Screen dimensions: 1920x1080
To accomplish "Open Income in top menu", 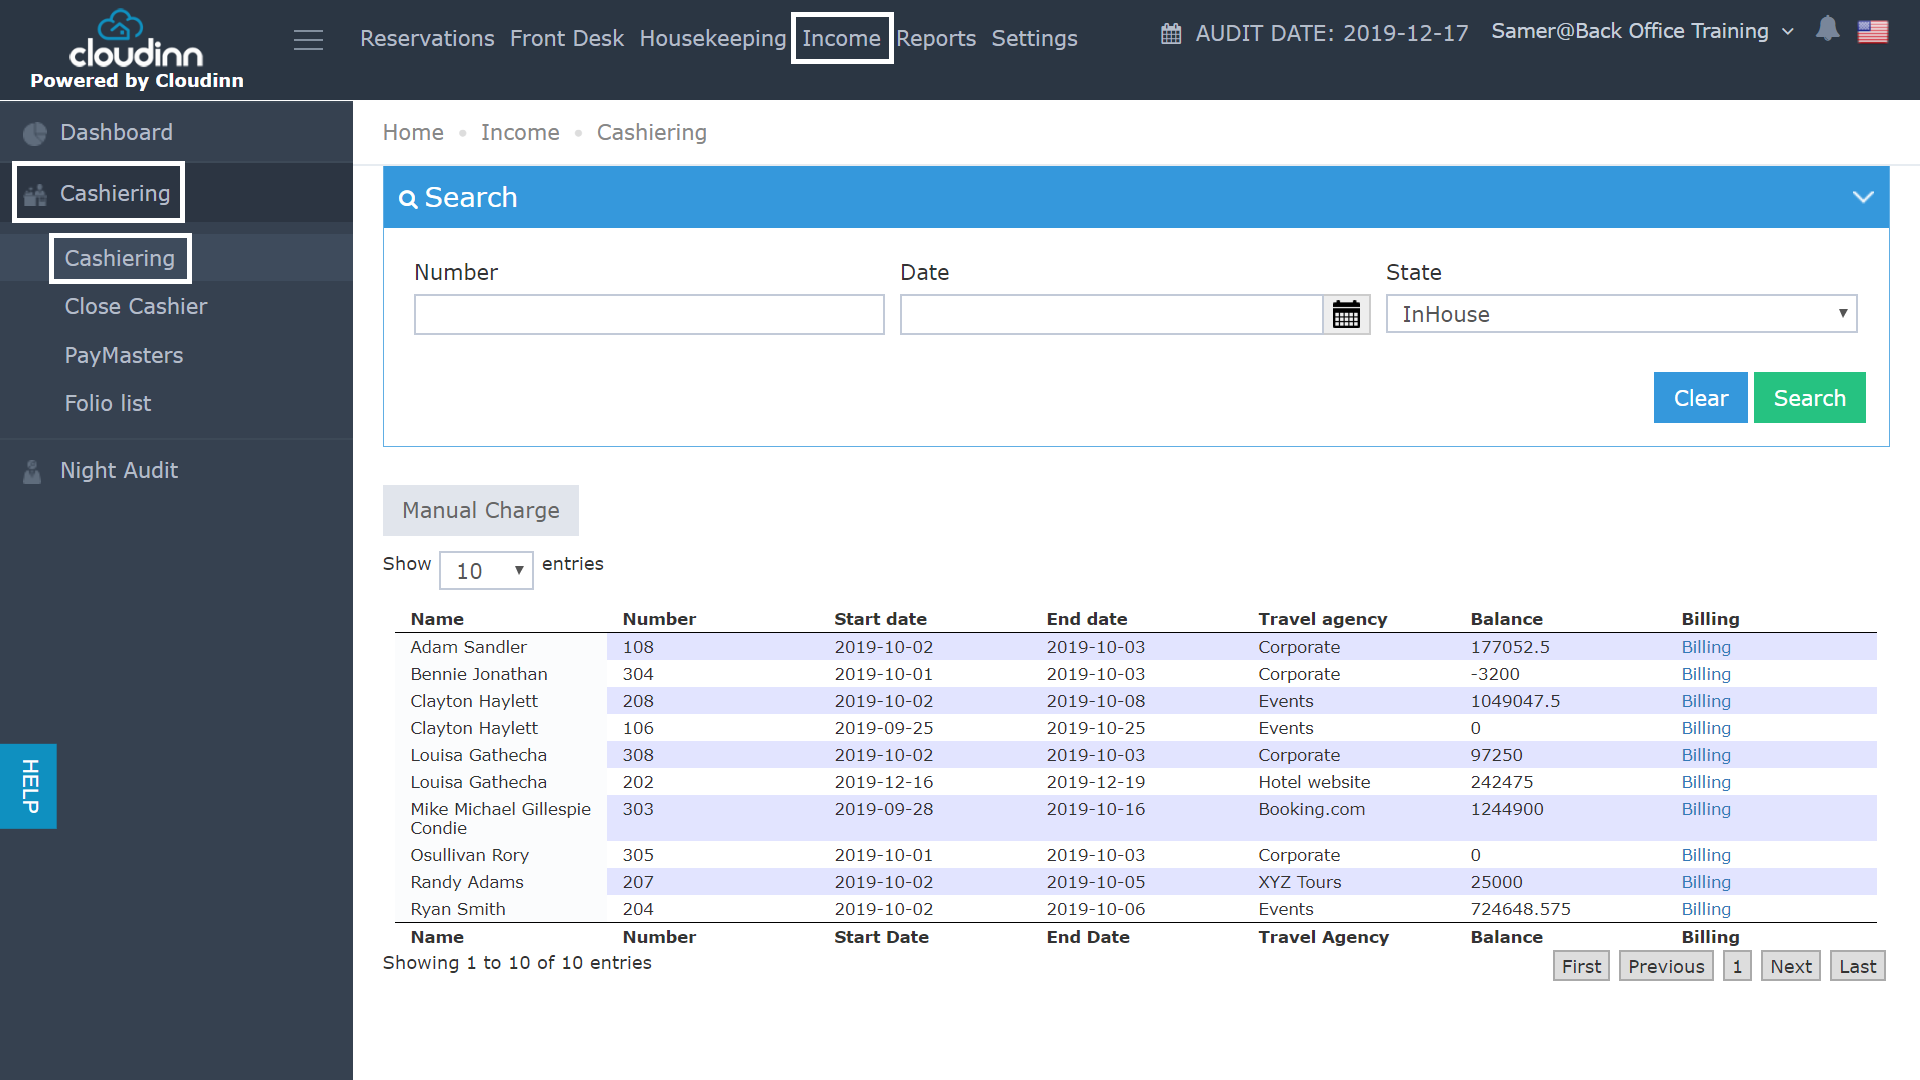I will point(841,38).
